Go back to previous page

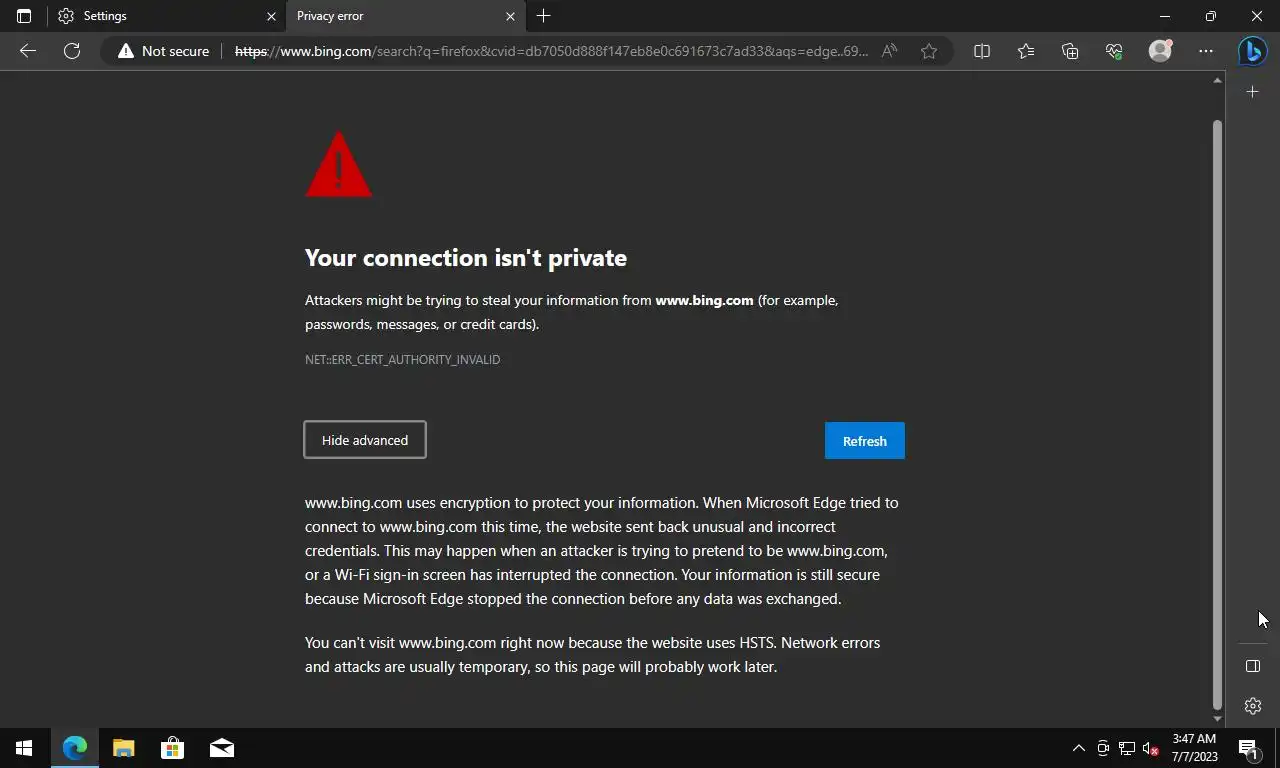click(x=28, y=51)
